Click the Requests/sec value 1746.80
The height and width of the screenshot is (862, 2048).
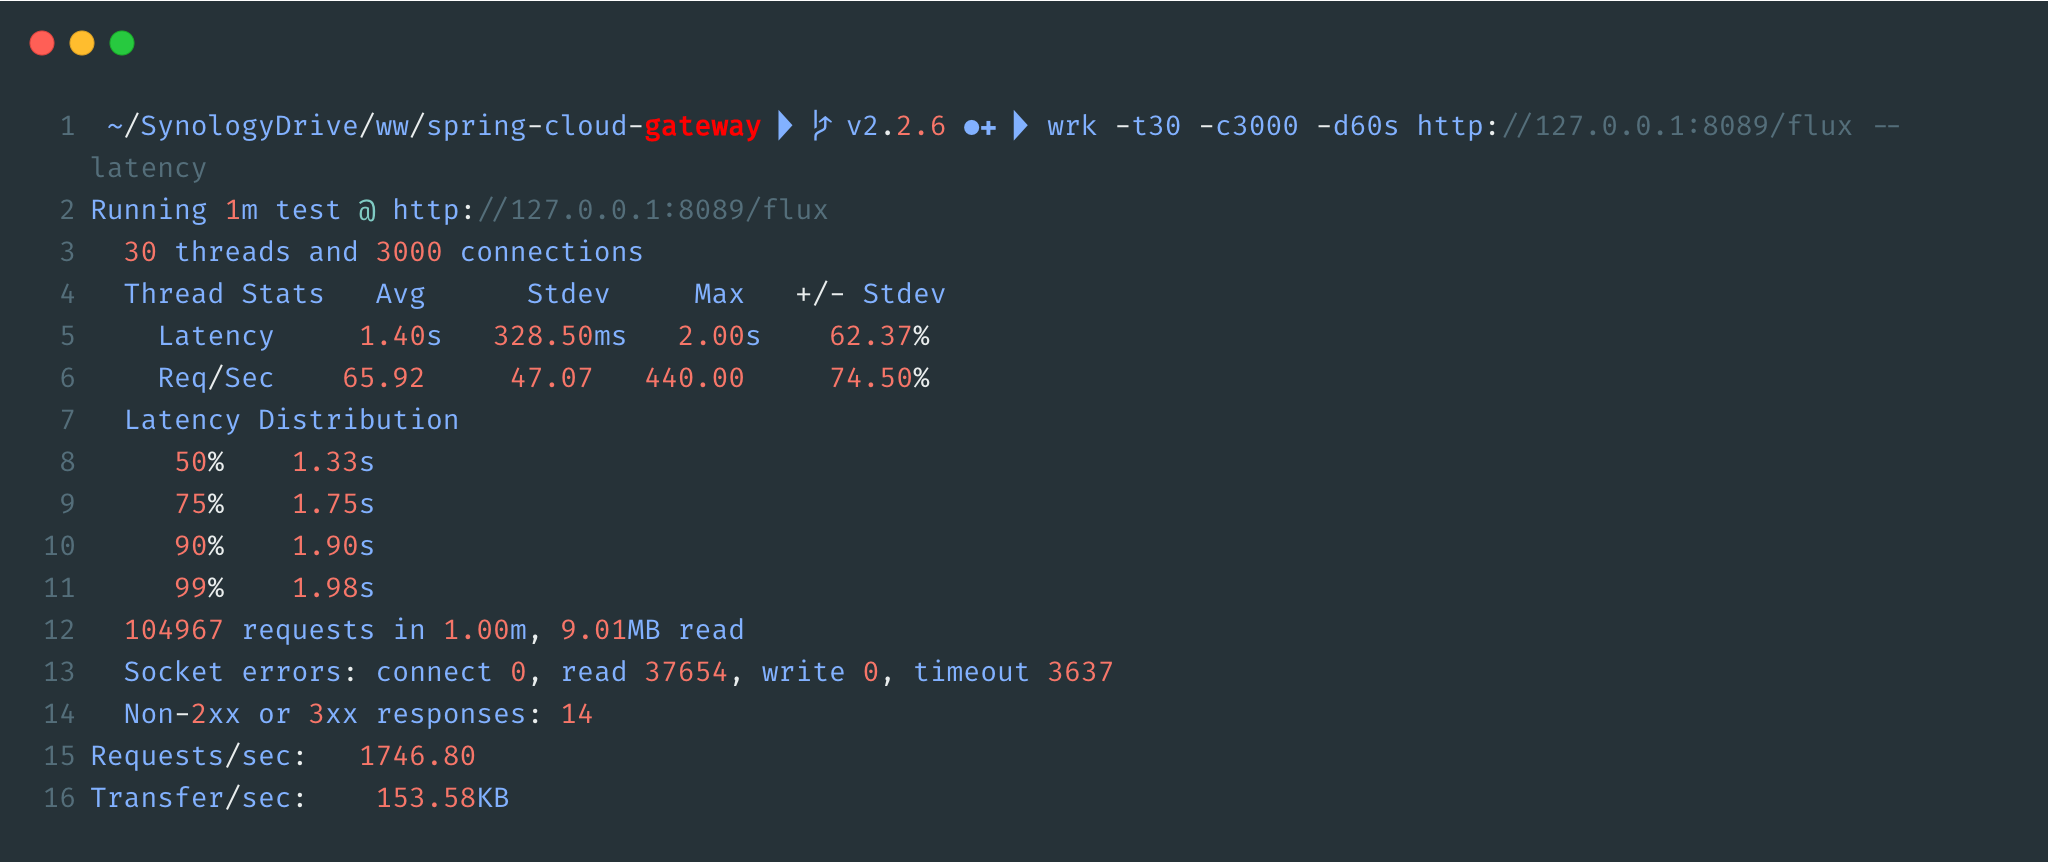click(417, 756)
